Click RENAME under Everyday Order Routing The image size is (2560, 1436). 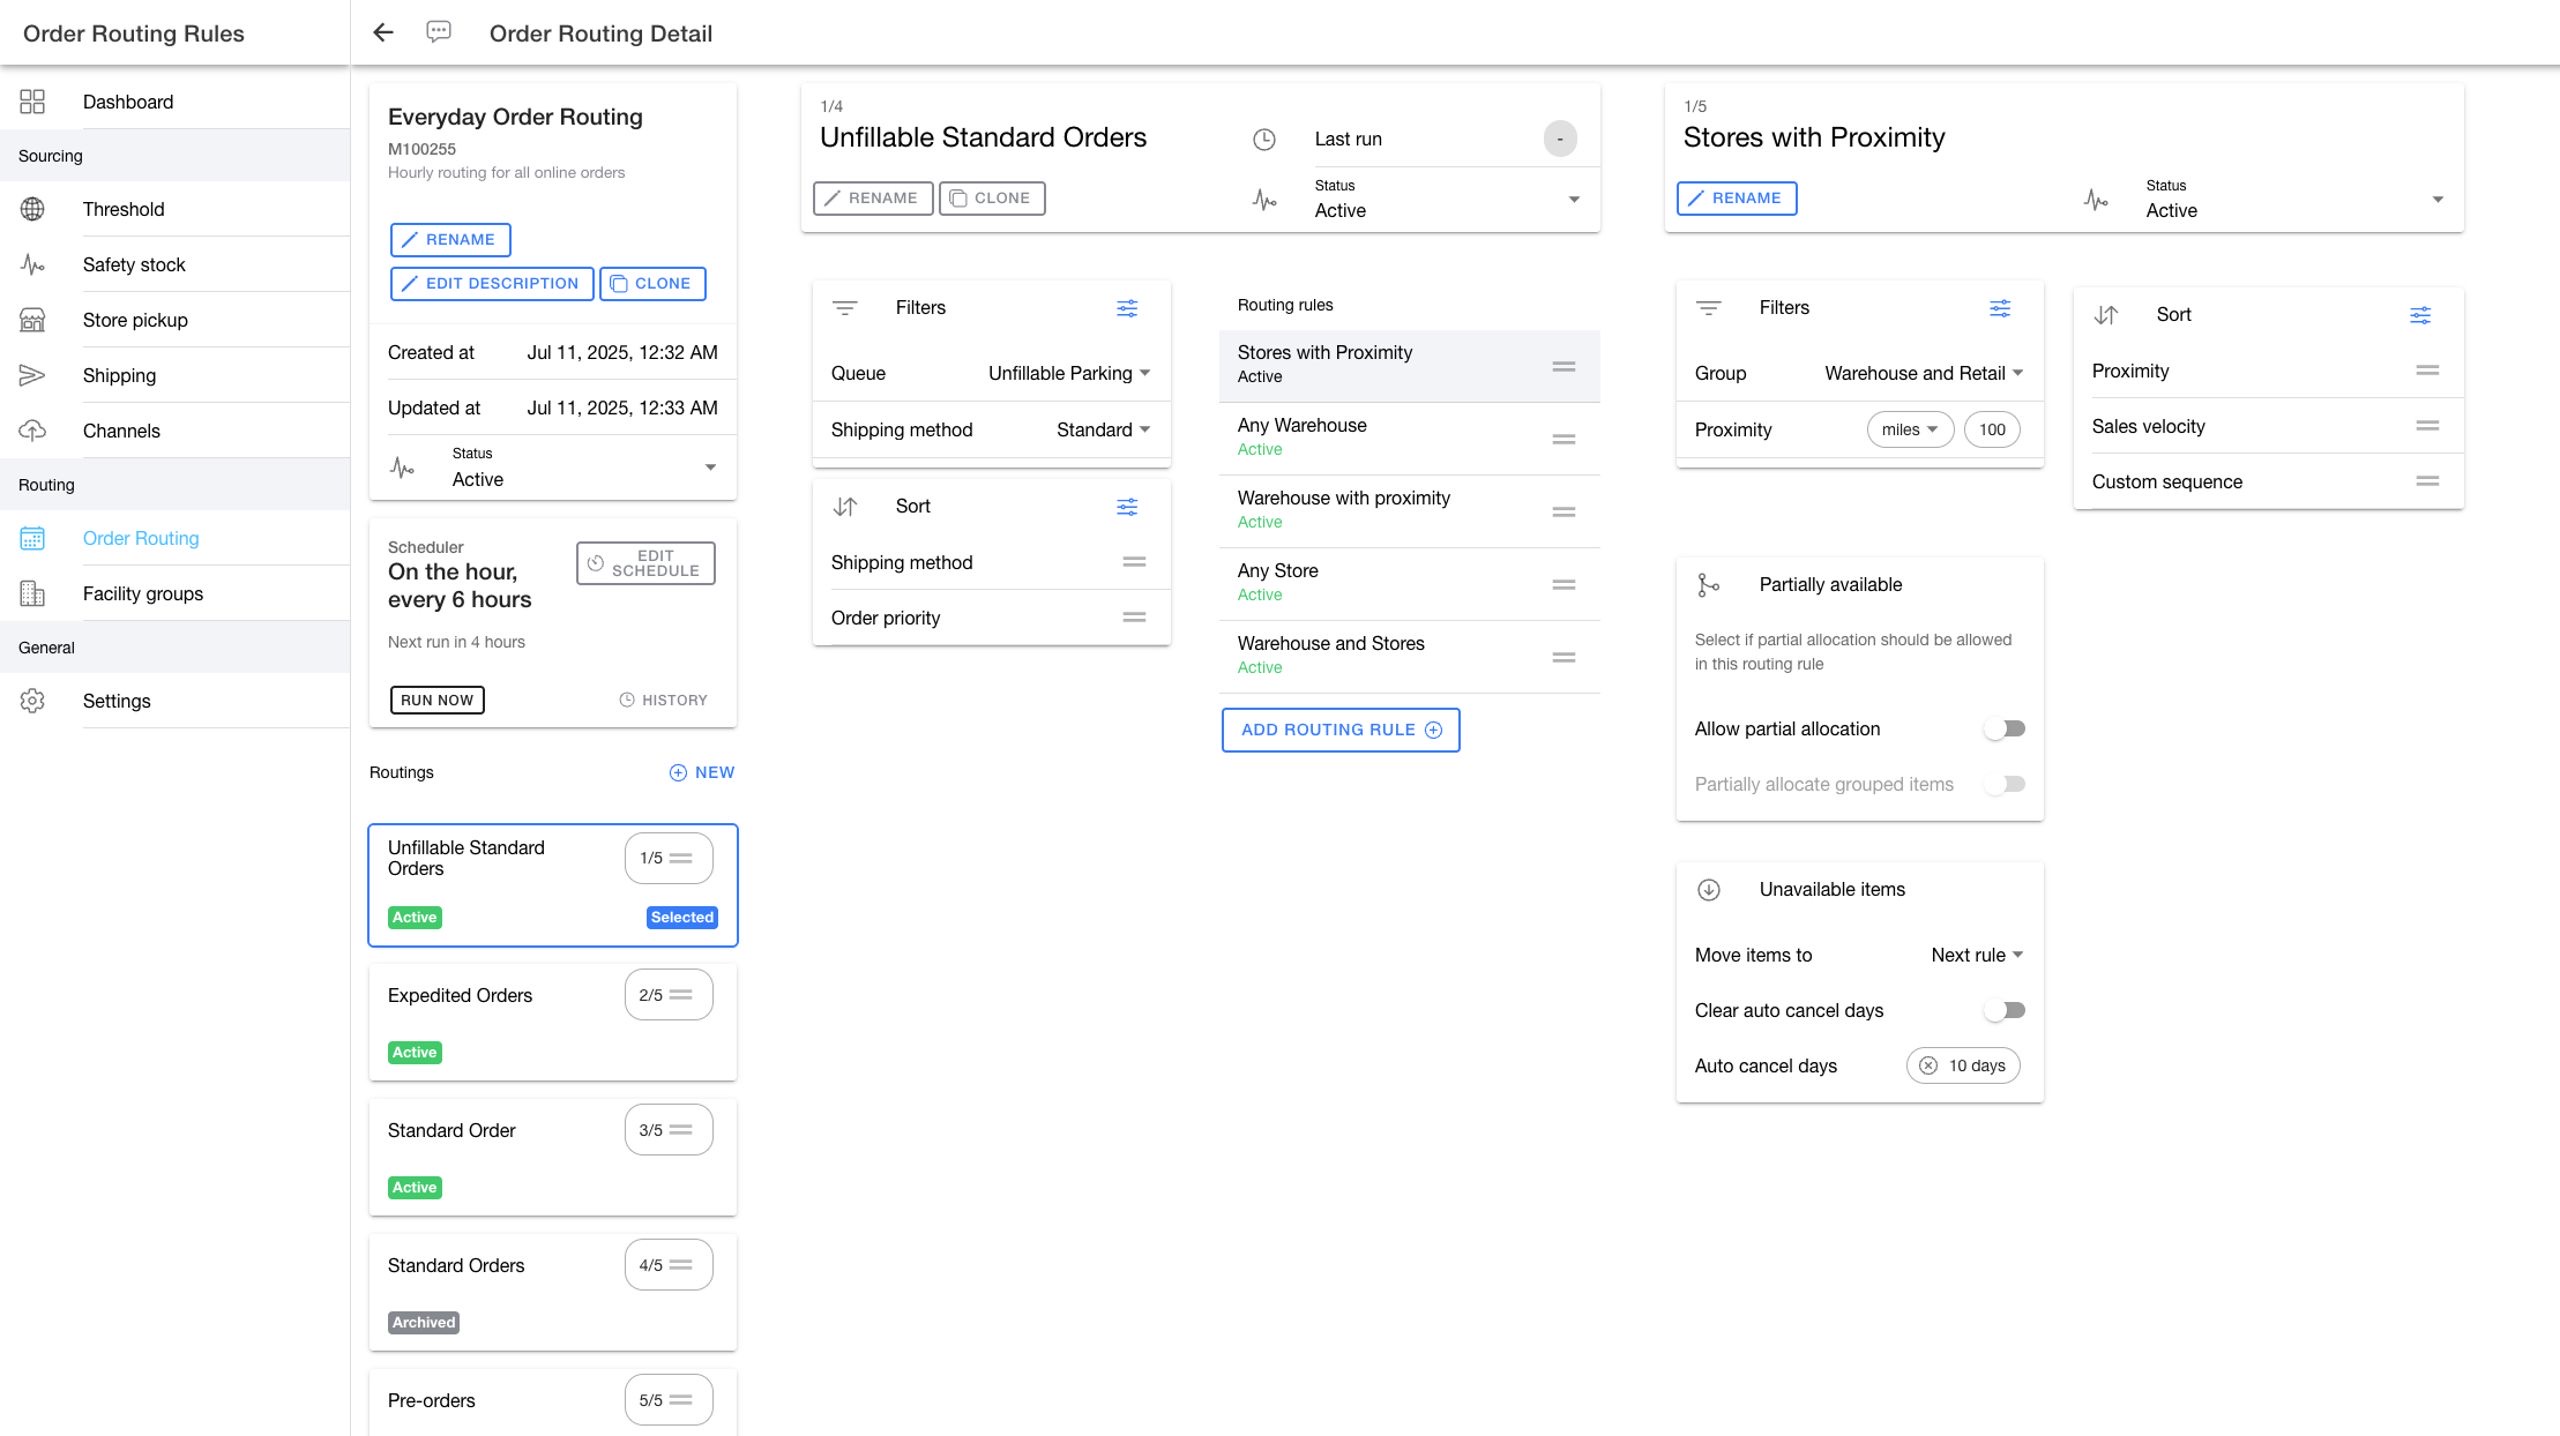[450, 240]
